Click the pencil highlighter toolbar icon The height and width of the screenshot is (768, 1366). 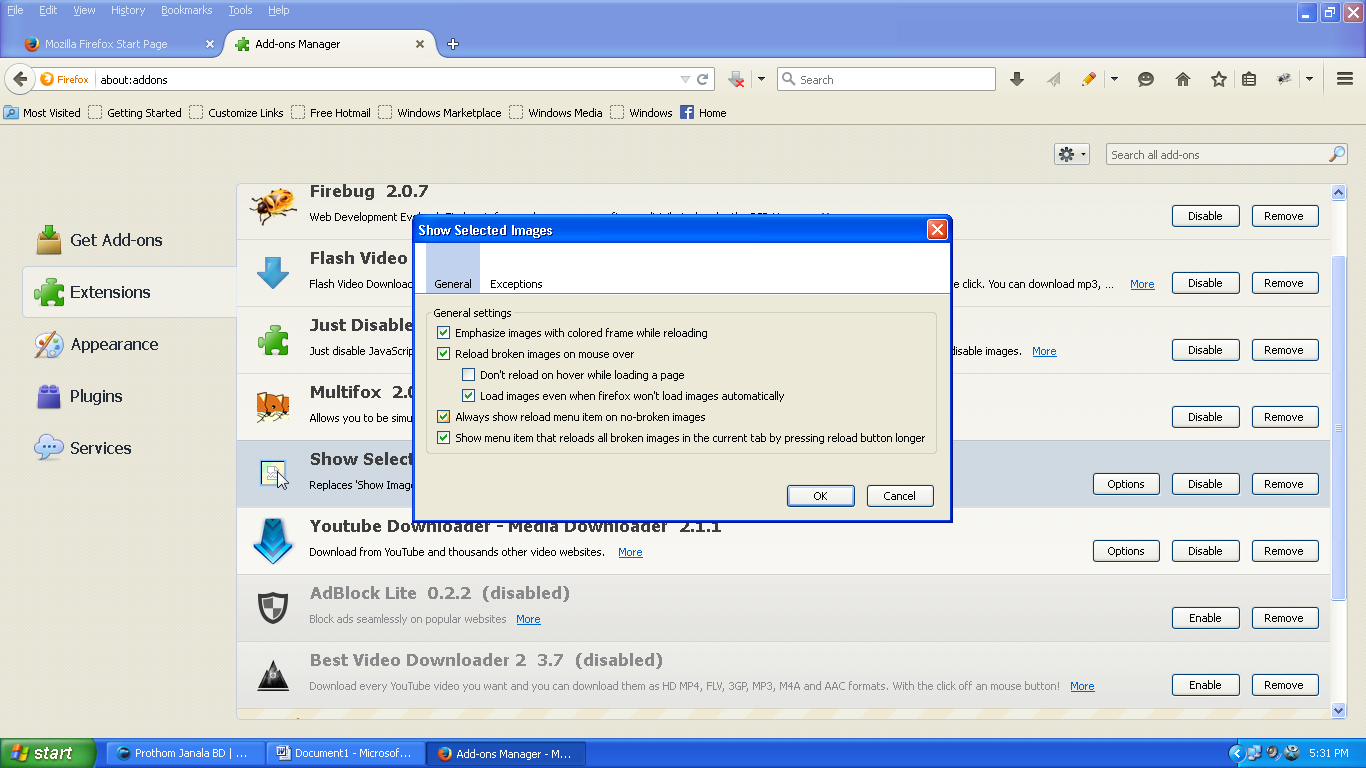coord(1089,79)
